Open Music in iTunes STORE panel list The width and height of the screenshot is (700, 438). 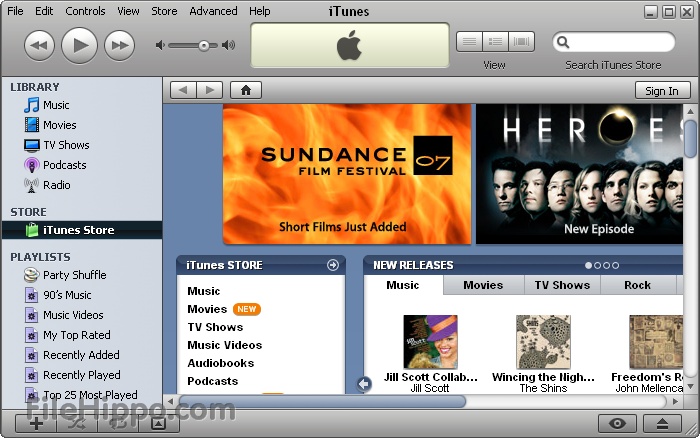pos(204,291)
